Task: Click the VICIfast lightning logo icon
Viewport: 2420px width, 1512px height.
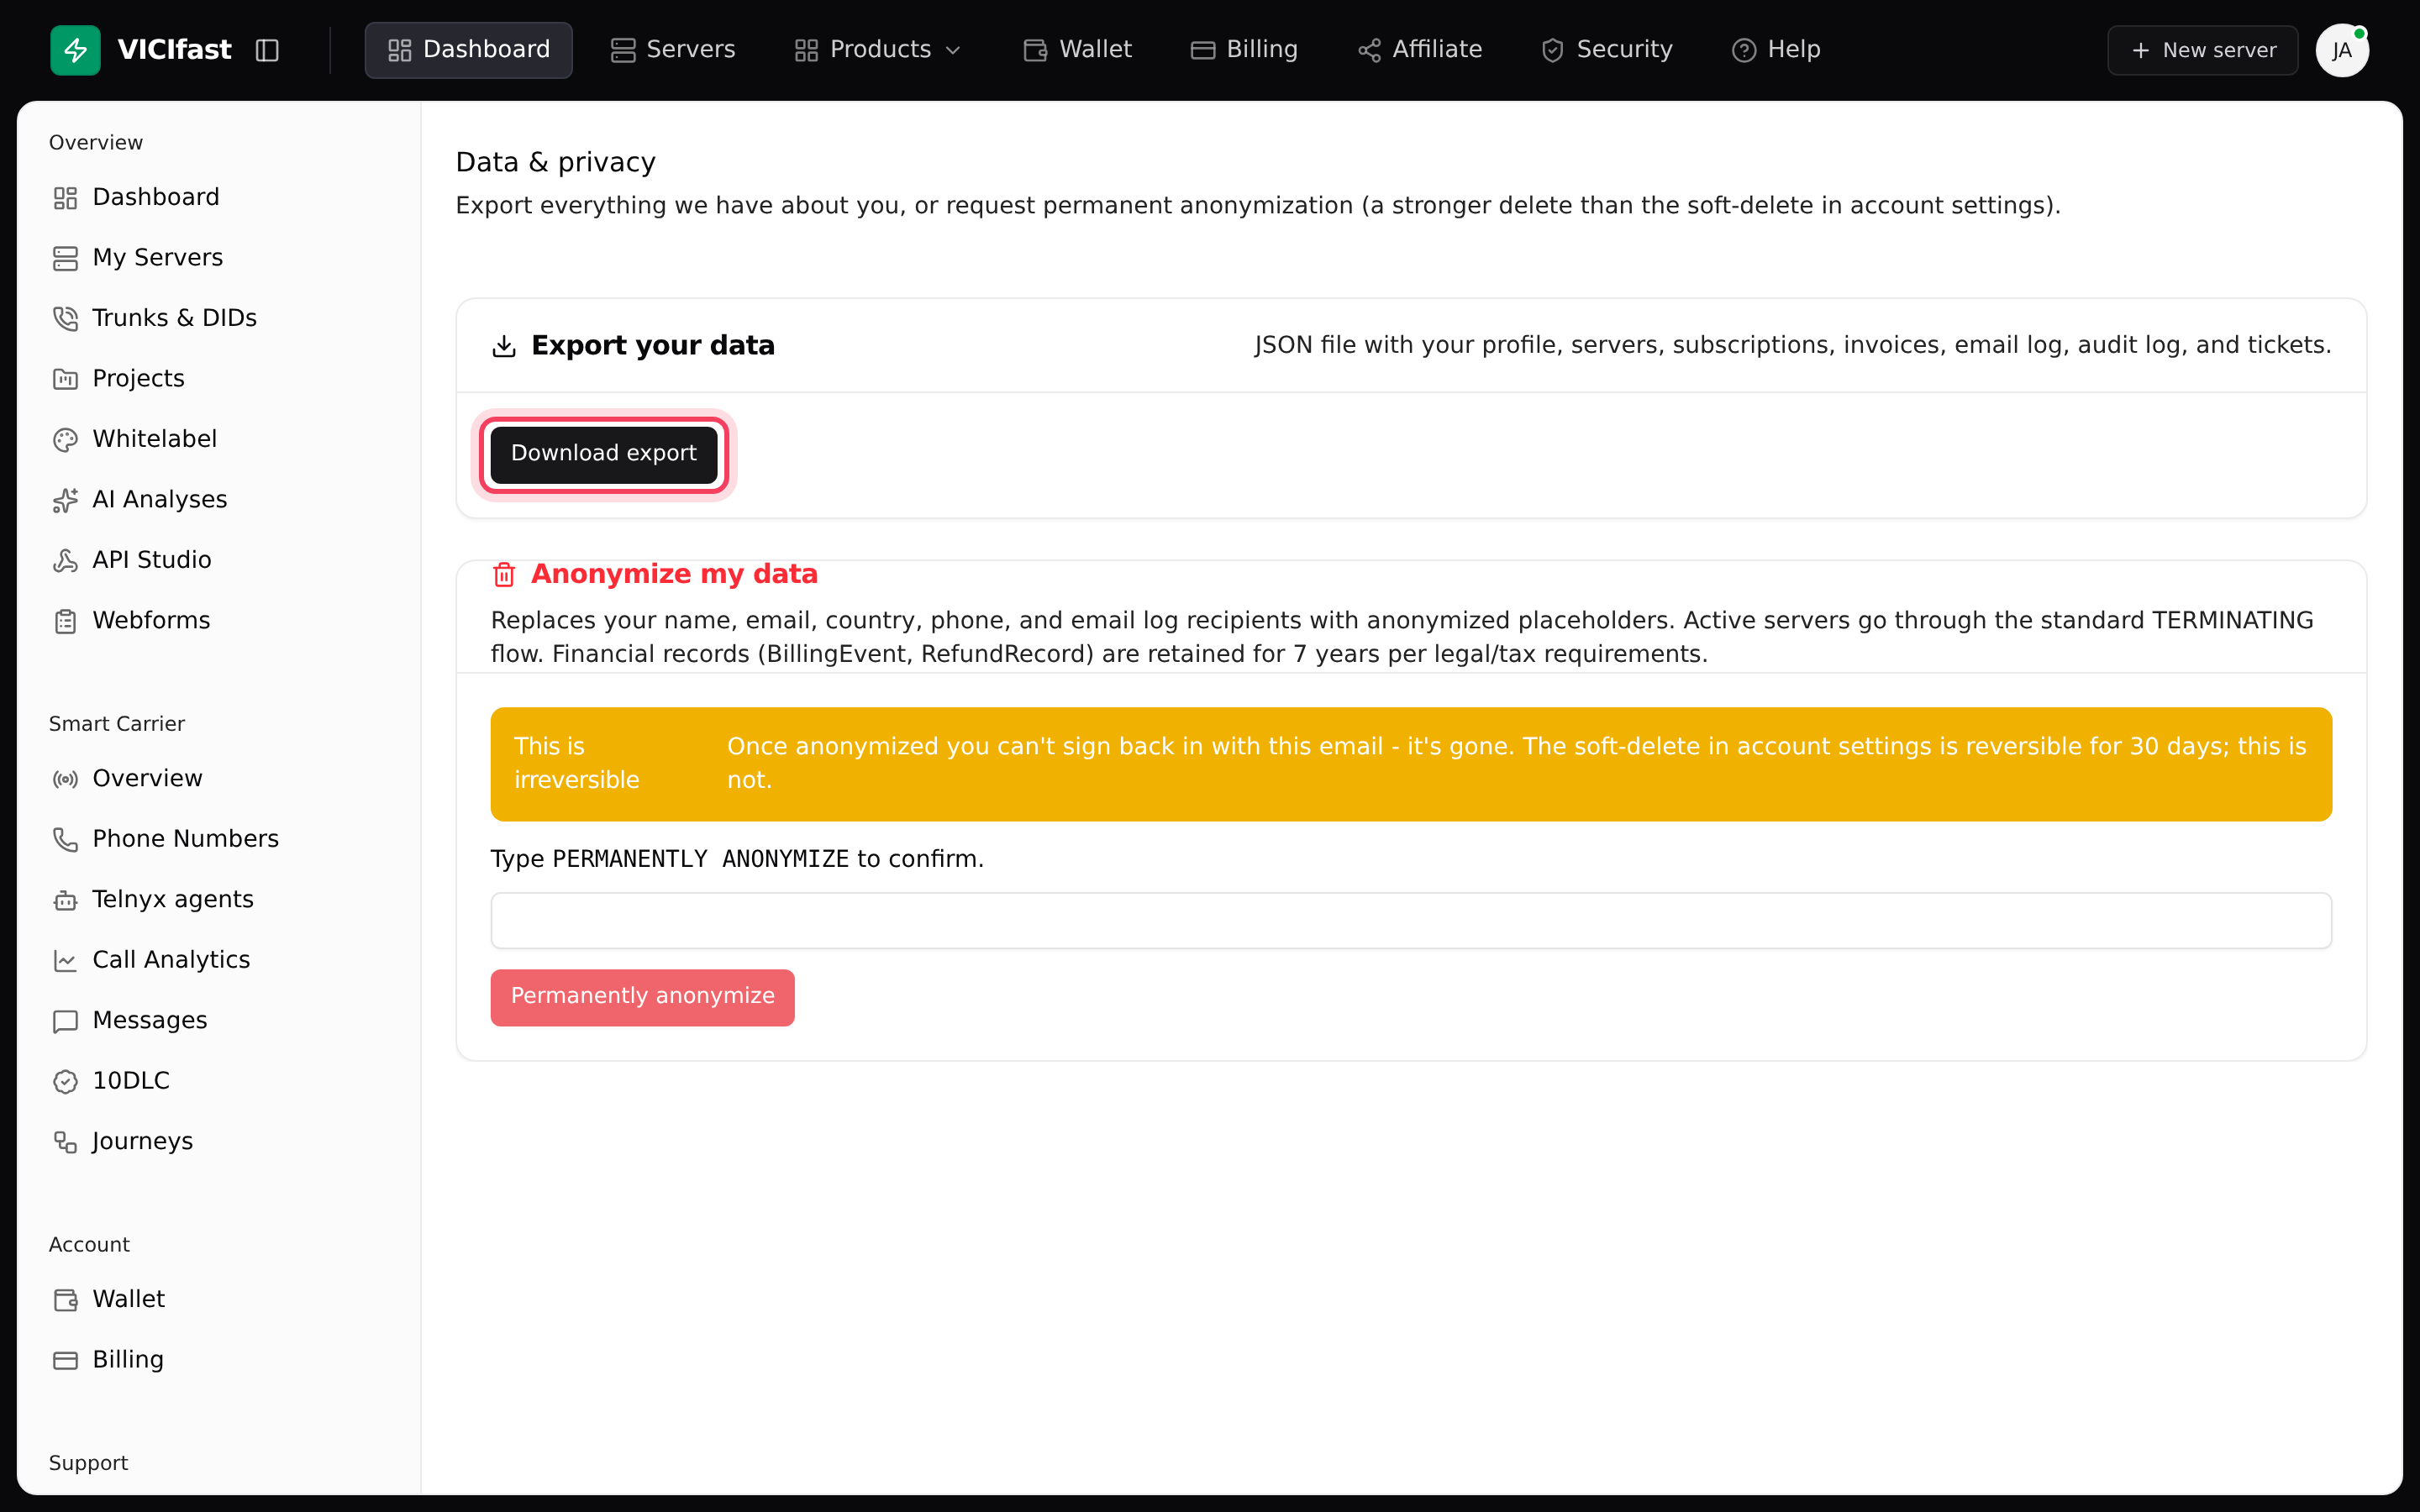Action: (75, 50)
